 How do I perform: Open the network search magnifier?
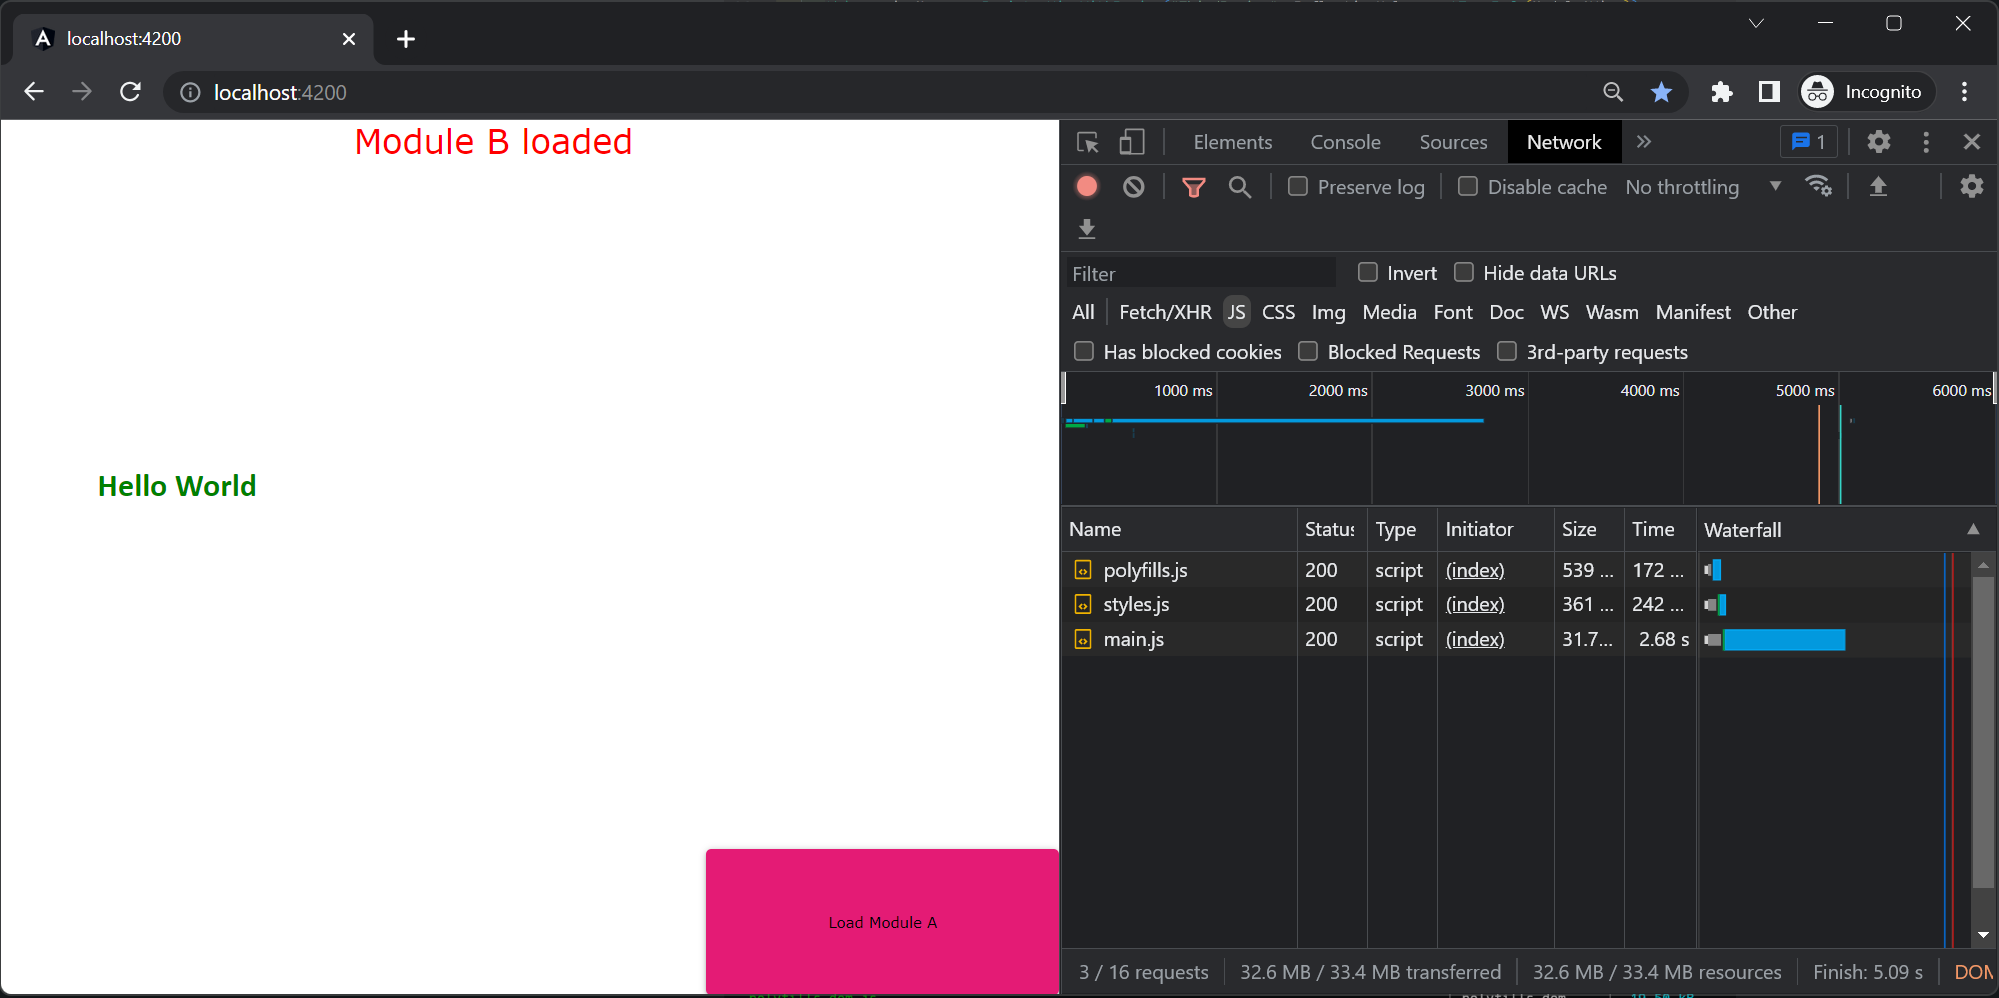pos(1239,187)
